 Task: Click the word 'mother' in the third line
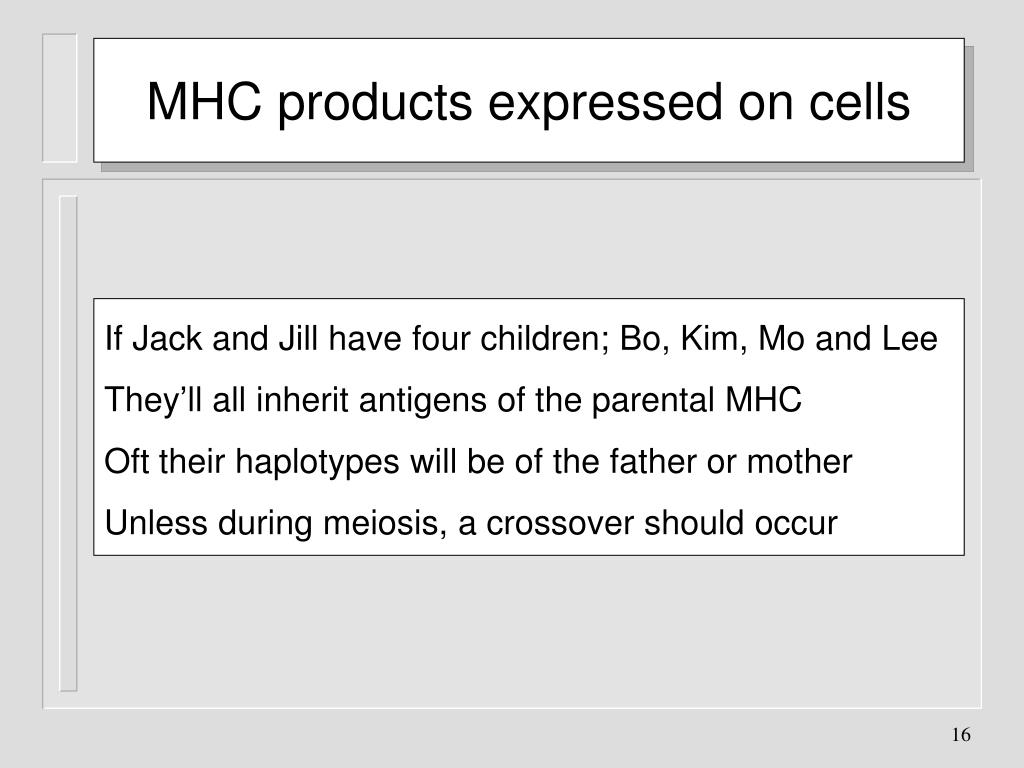[799, 462]
